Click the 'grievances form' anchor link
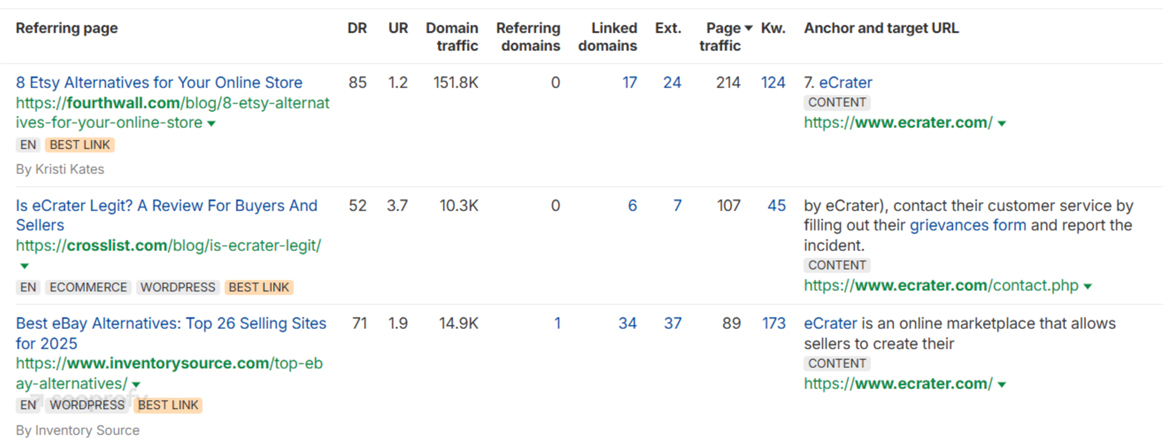Image resolution: width=1176 pixels, height=444 pixels. tap(968, 225)
